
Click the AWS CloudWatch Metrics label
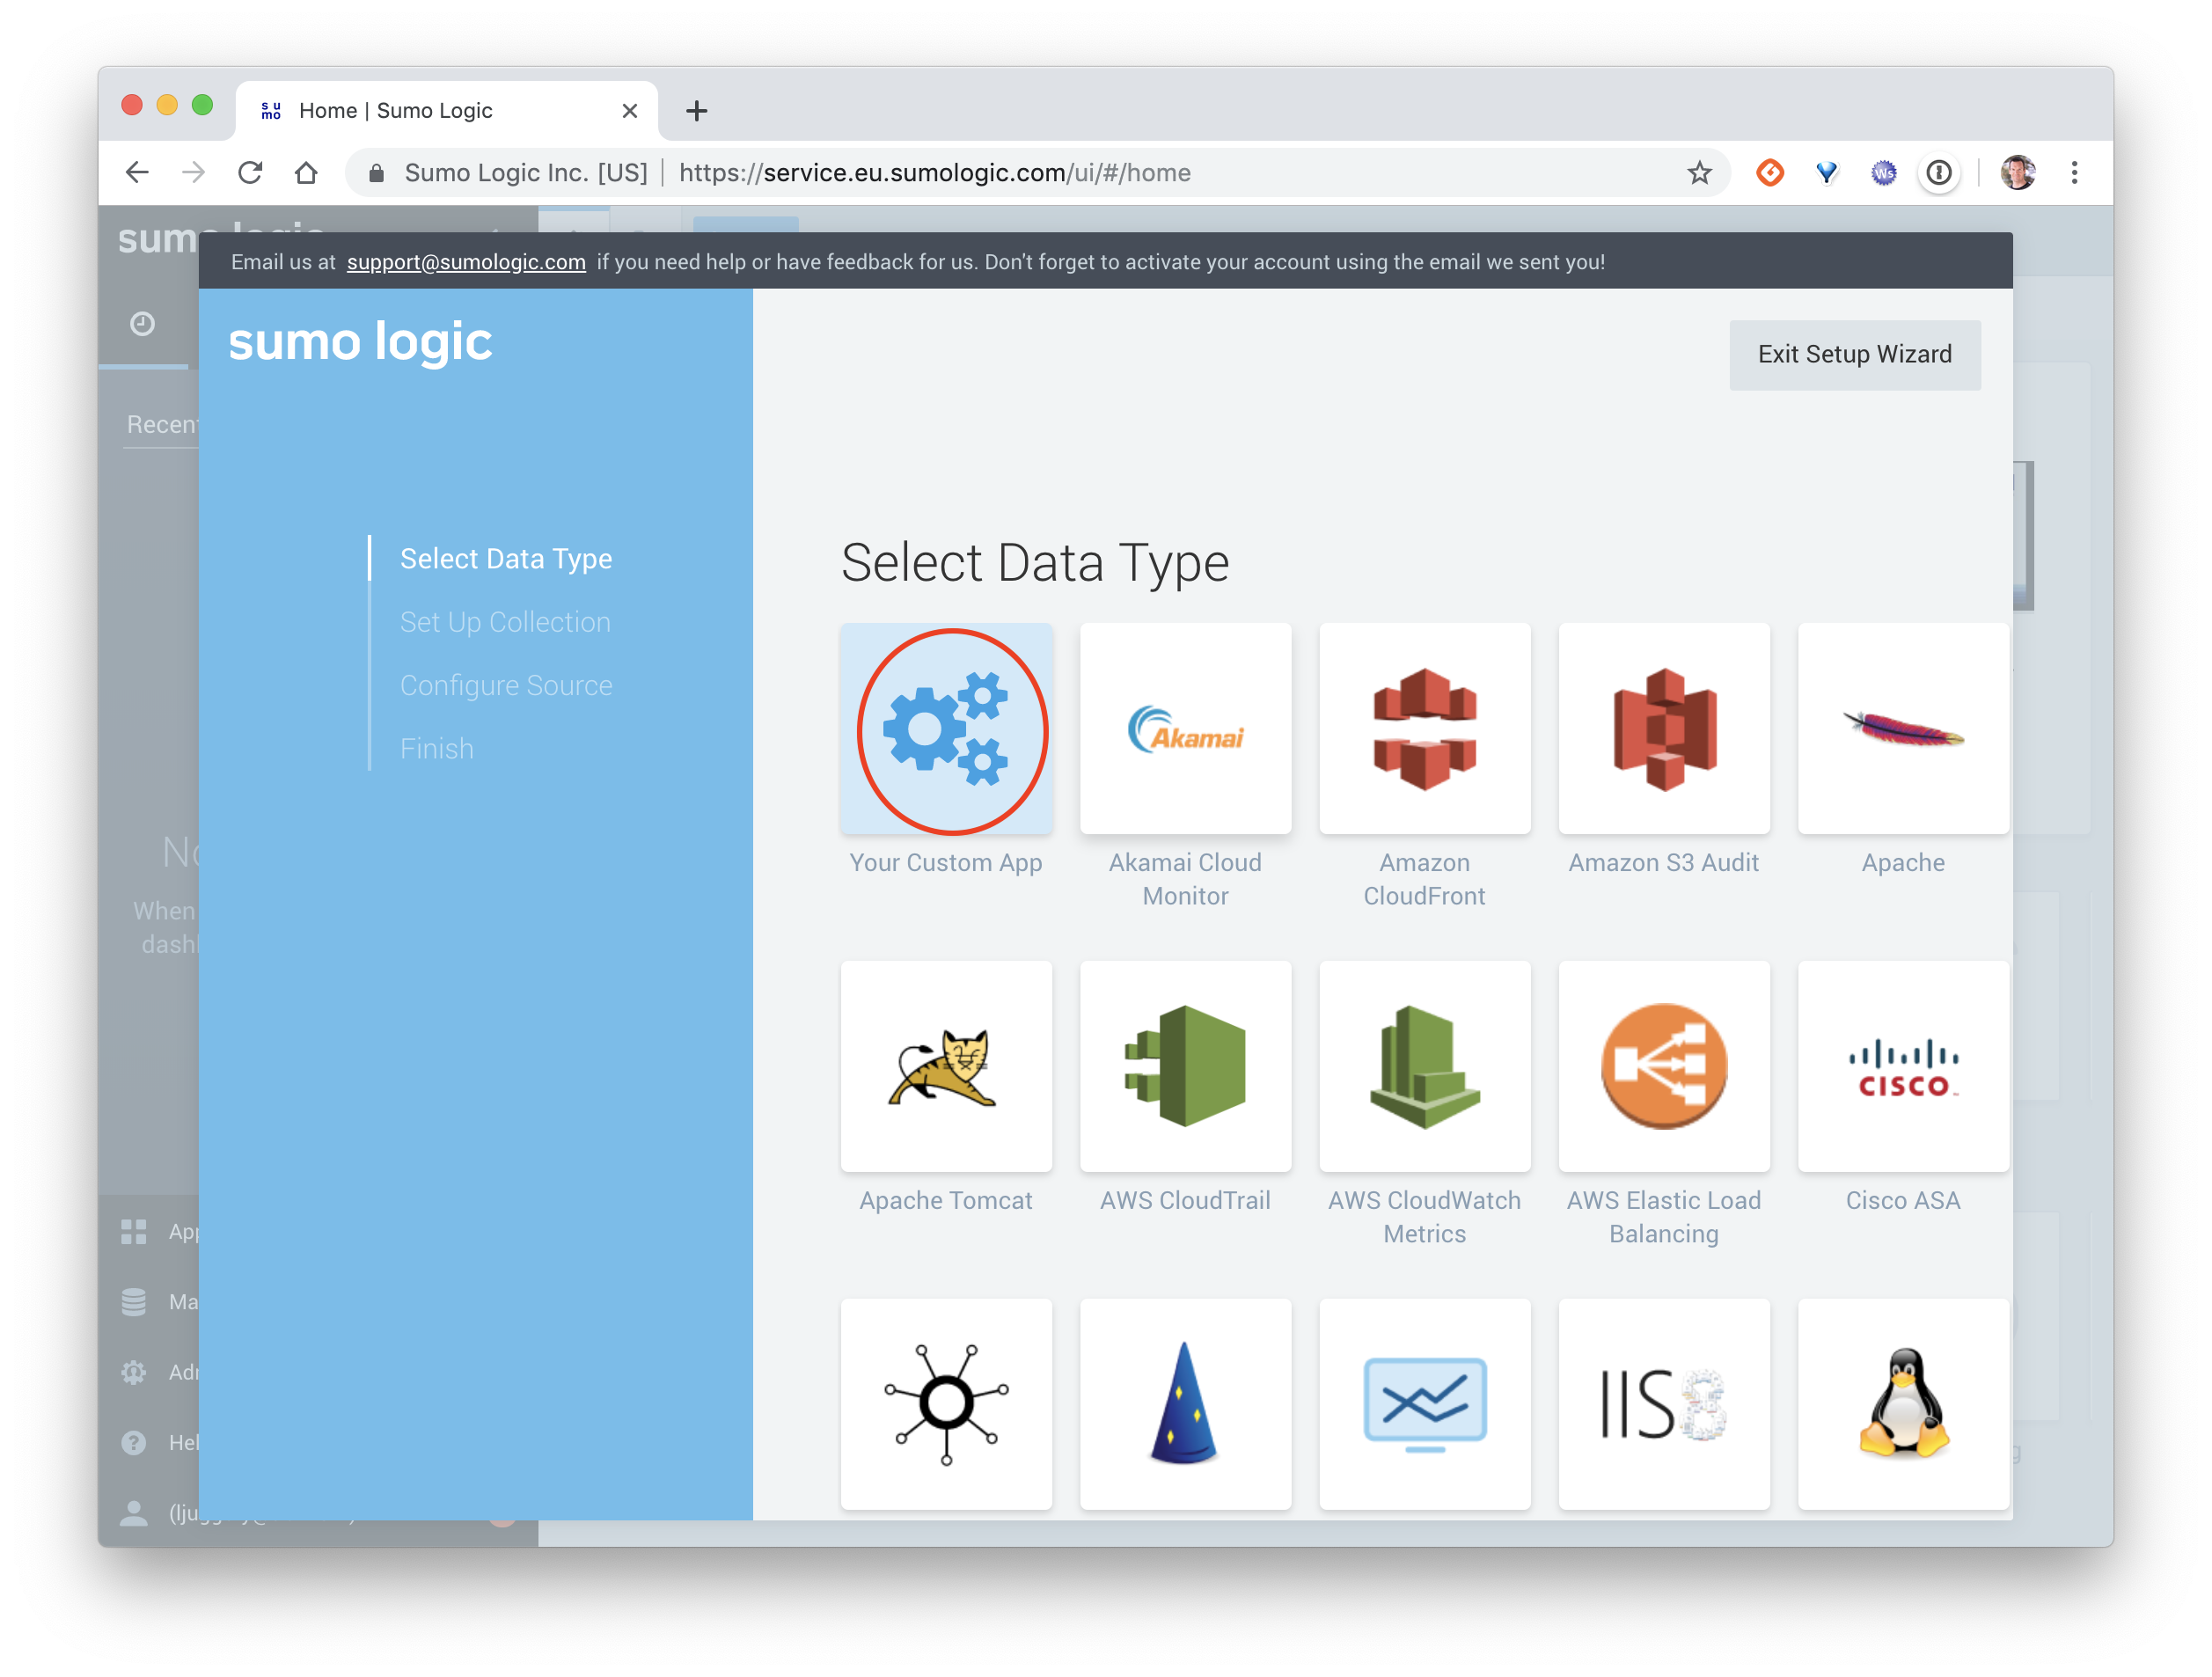[1424, 1217]
